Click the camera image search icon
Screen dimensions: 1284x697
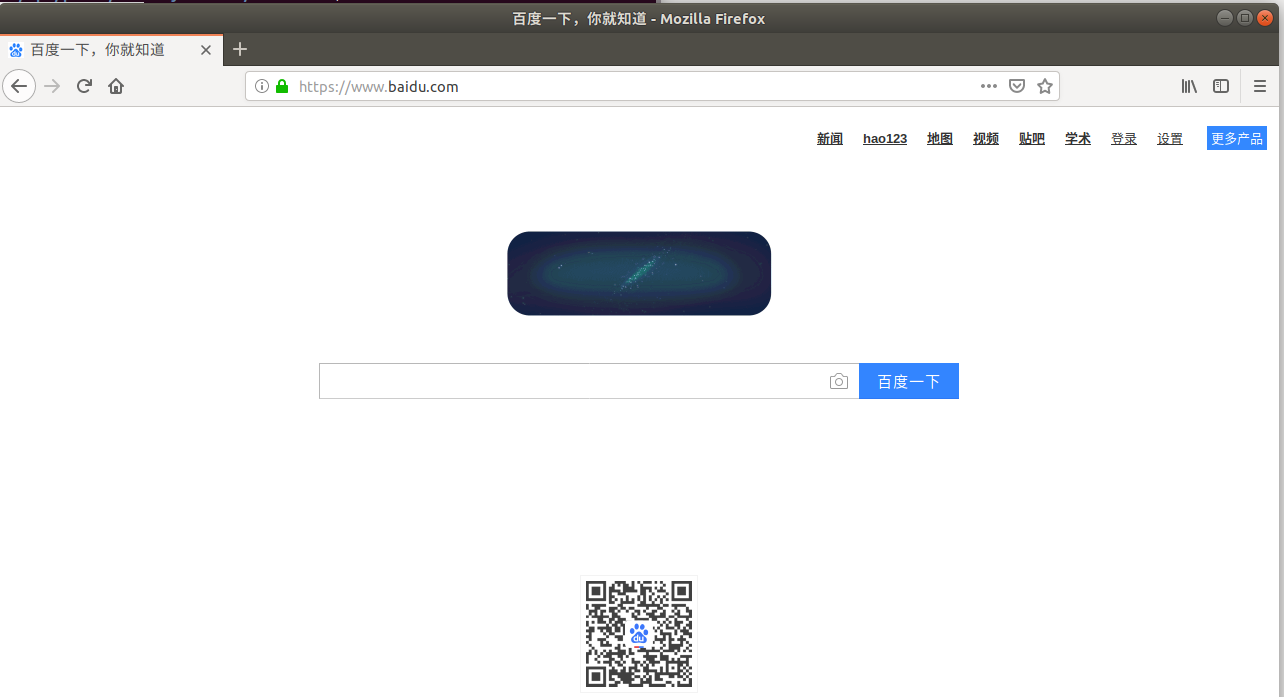[839, 381]
